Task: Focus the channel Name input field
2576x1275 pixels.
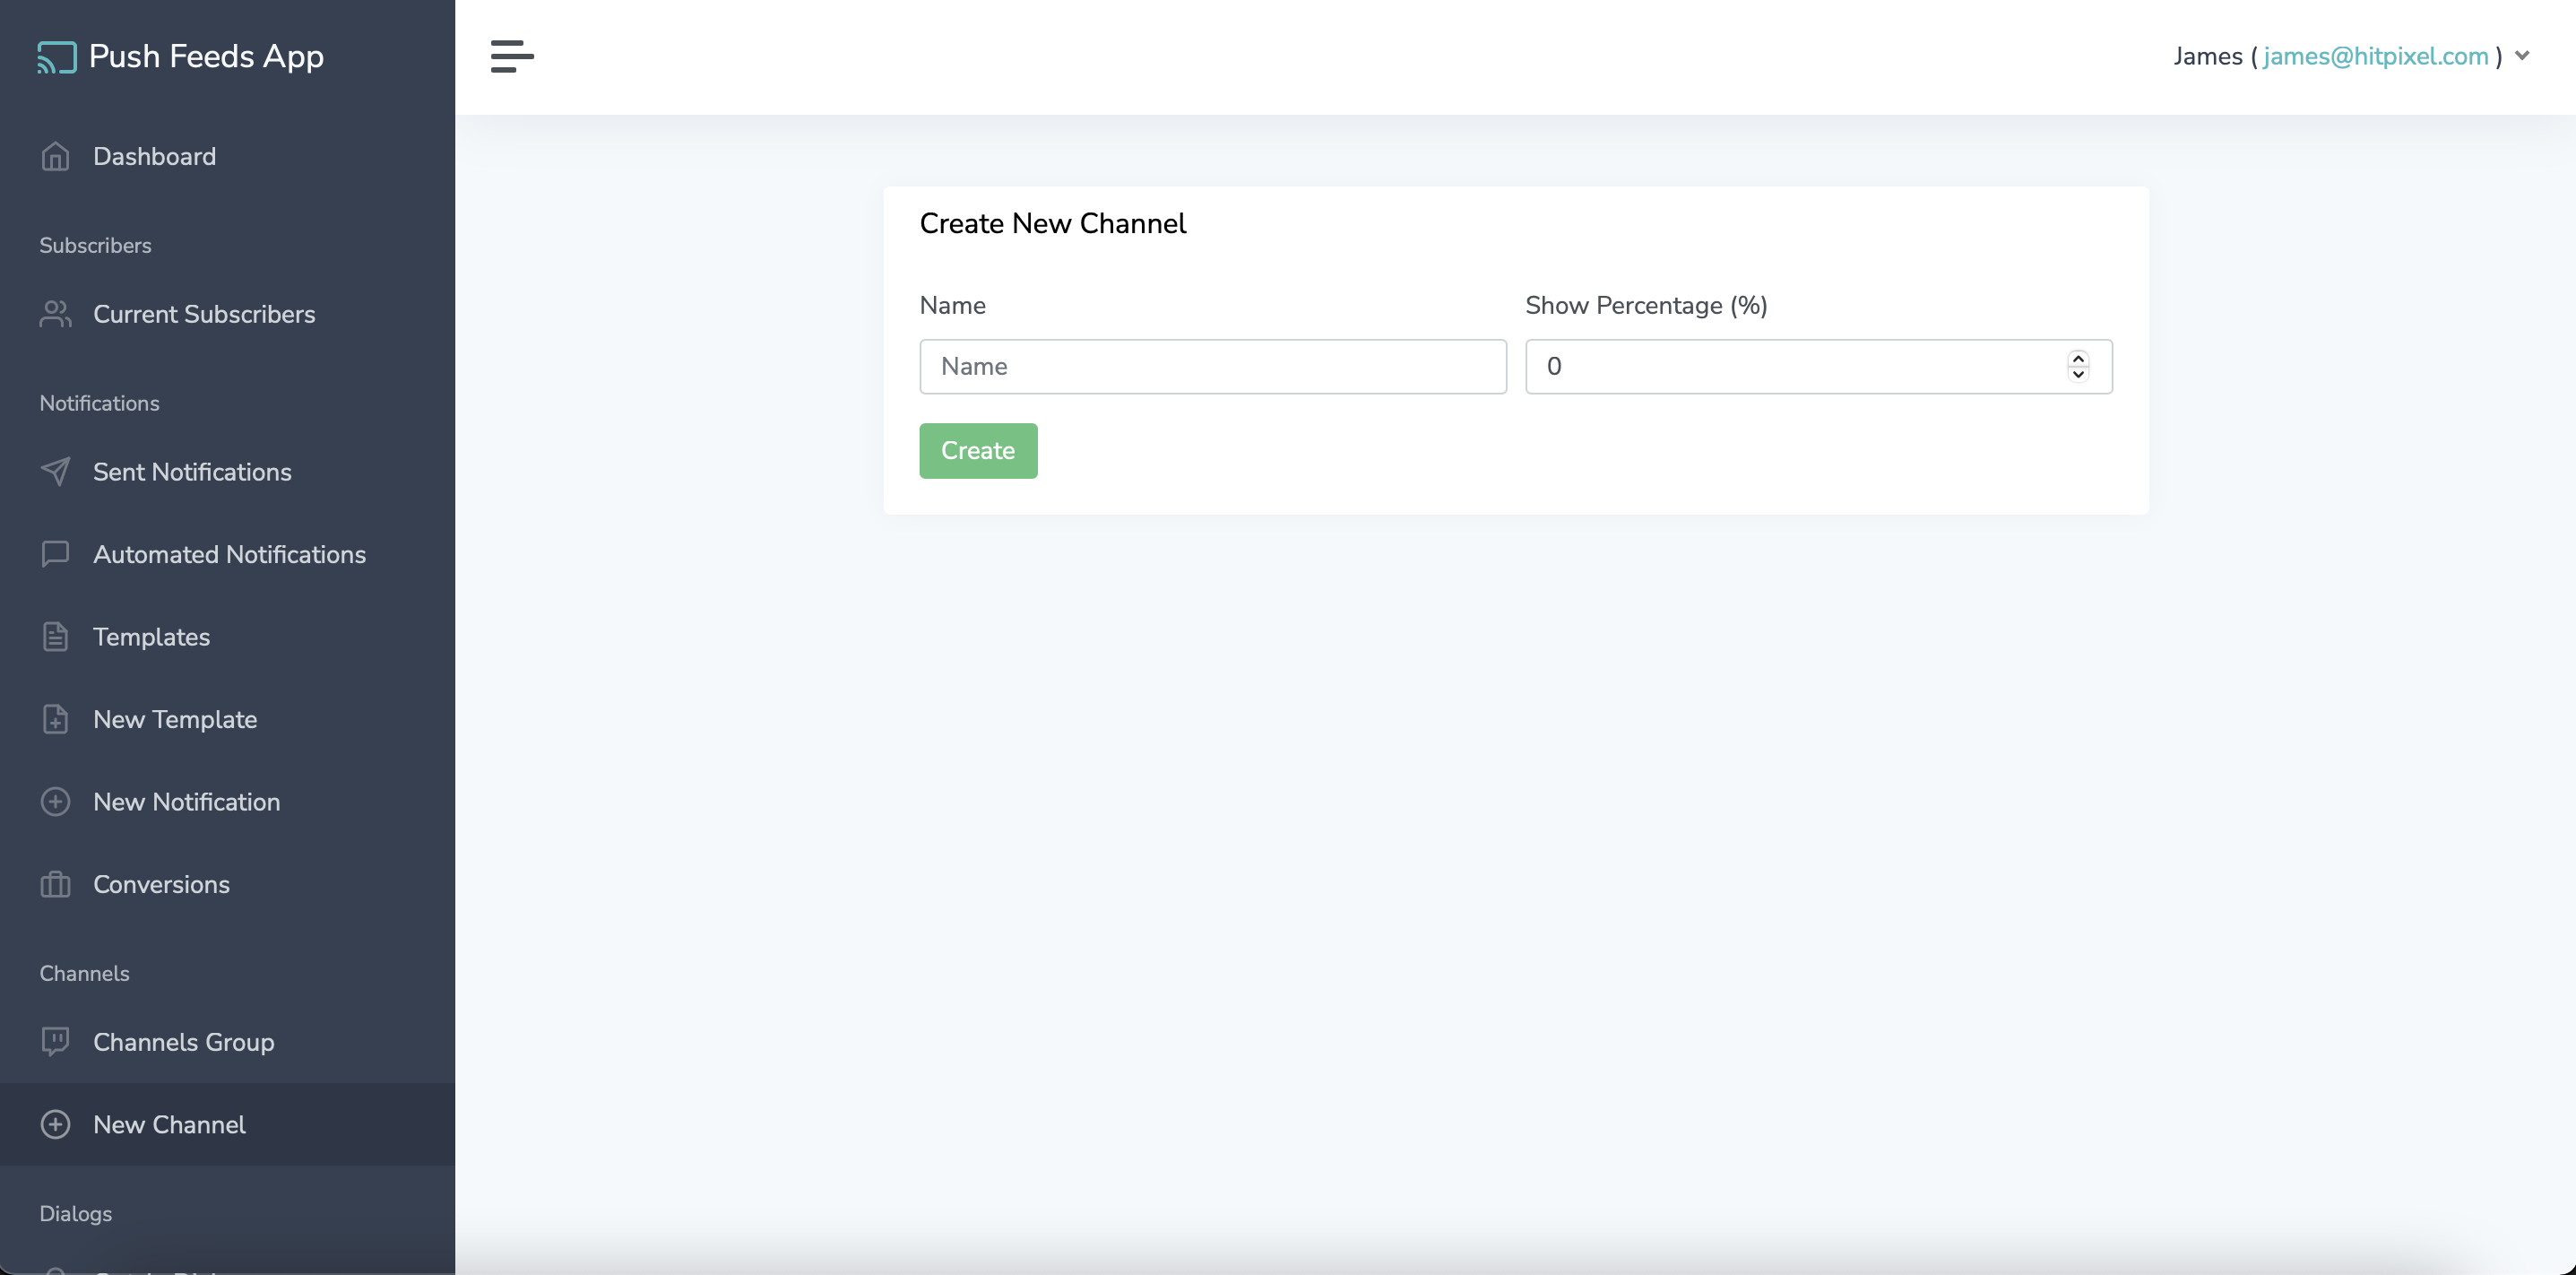Action: pyautogui.click(x=1213, y=366)
